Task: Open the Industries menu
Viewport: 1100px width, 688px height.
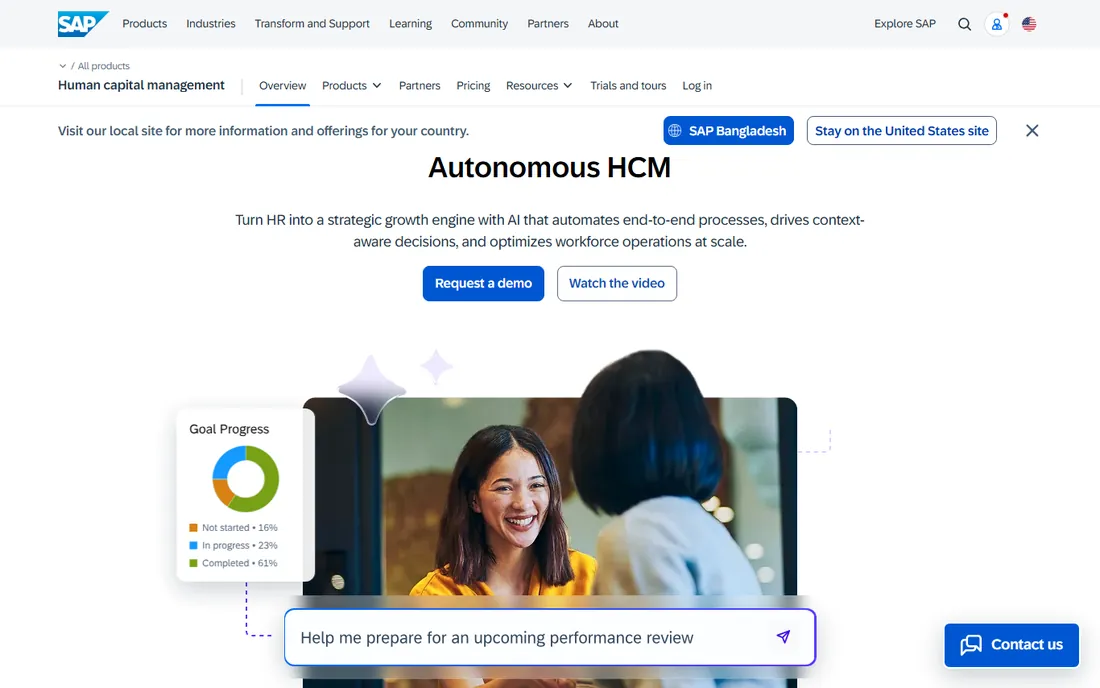Action: pyautogui.click(x=210, y=23)
